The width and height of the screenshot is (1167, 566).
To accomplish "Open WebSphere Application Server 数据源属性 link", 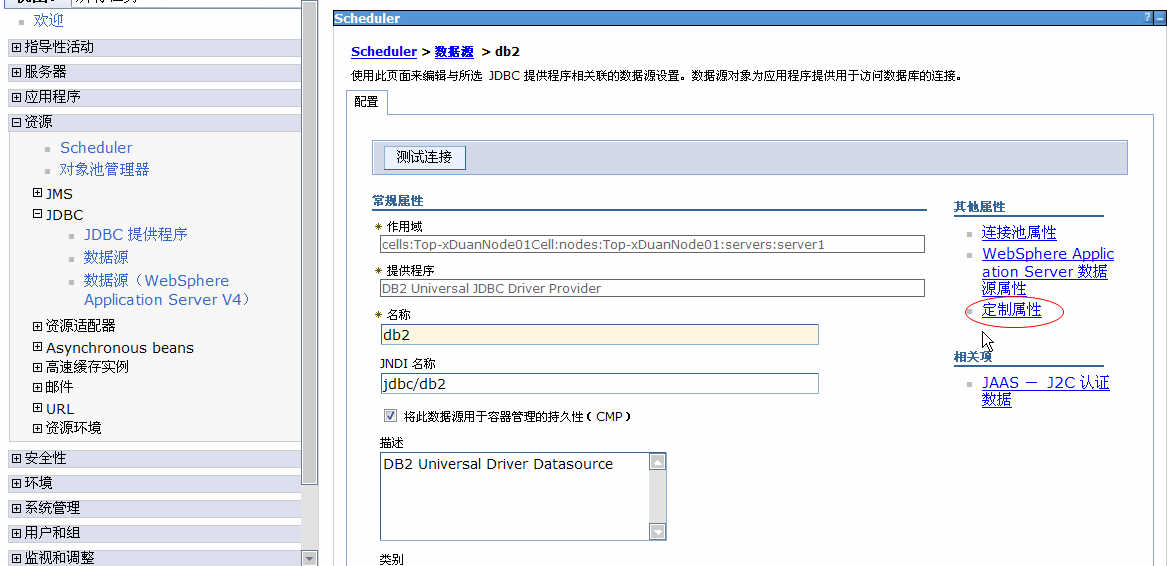I will (1048, 272).
